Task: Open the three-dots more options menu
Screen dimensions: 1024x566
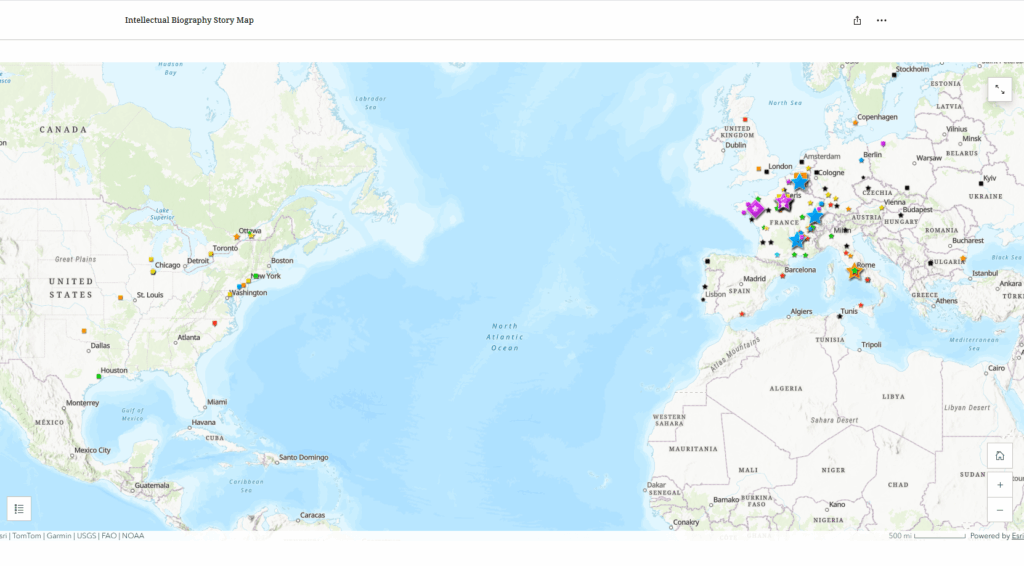Action: (881, 20)
